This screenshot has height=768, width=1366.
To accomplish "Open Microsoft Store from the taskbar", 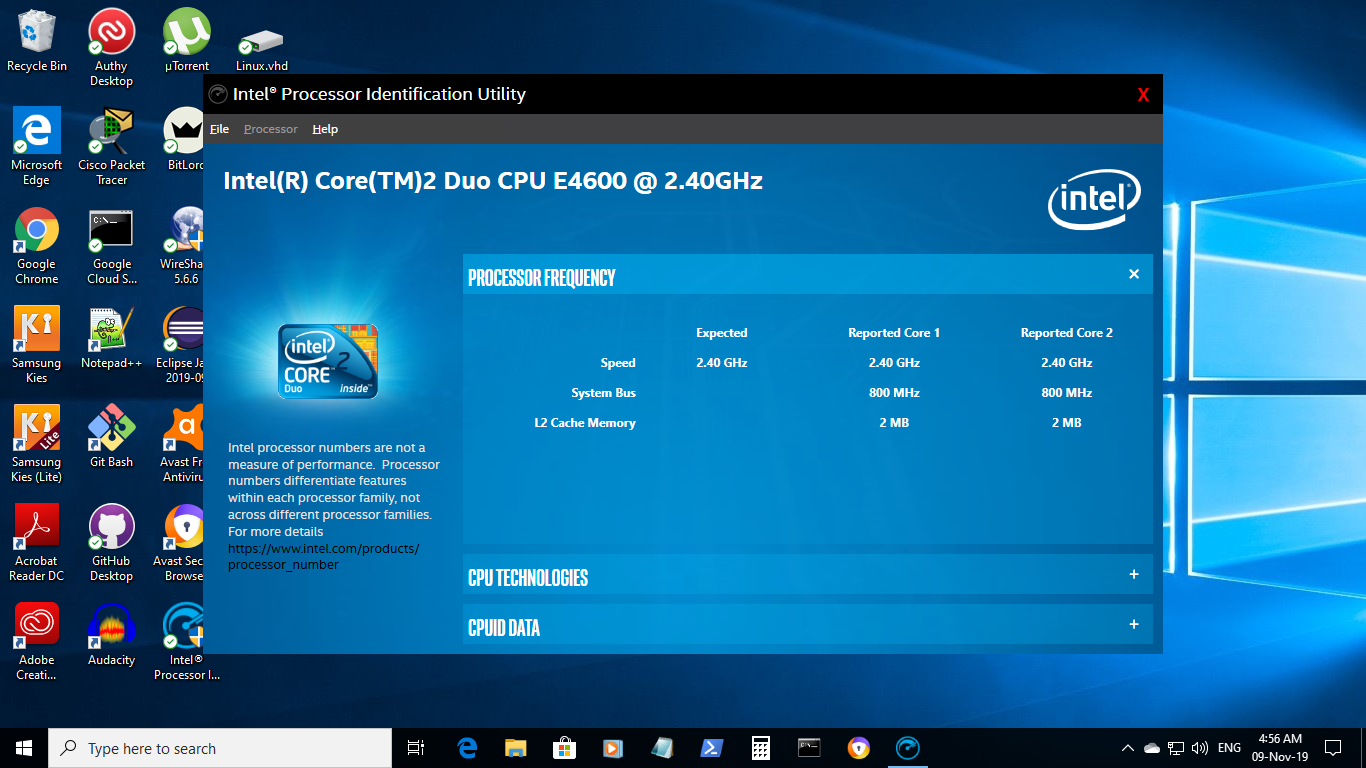I will click(x=565, y=748).
